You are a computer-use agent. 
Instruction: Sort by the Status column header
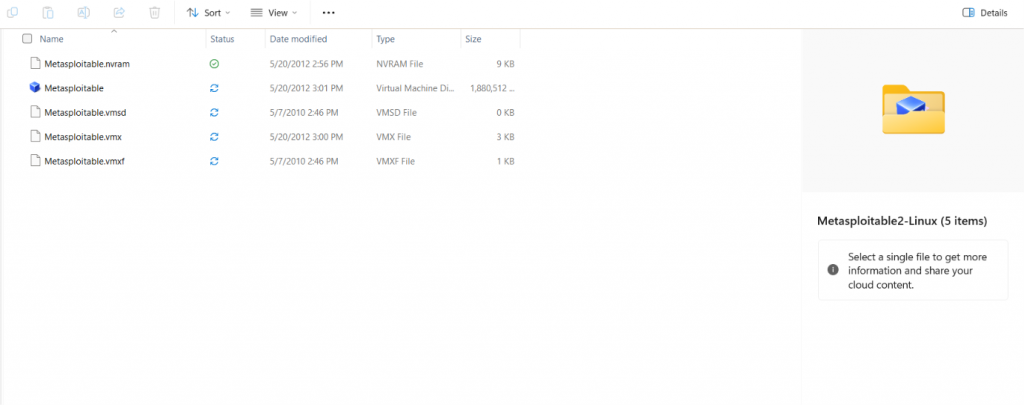click(222, 39)
